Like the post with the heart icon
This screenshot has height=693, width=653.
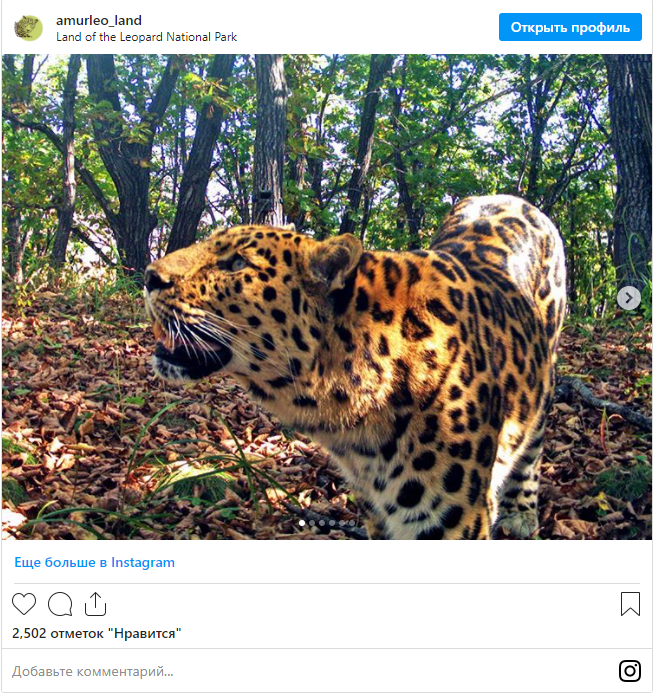coord(24,604)
